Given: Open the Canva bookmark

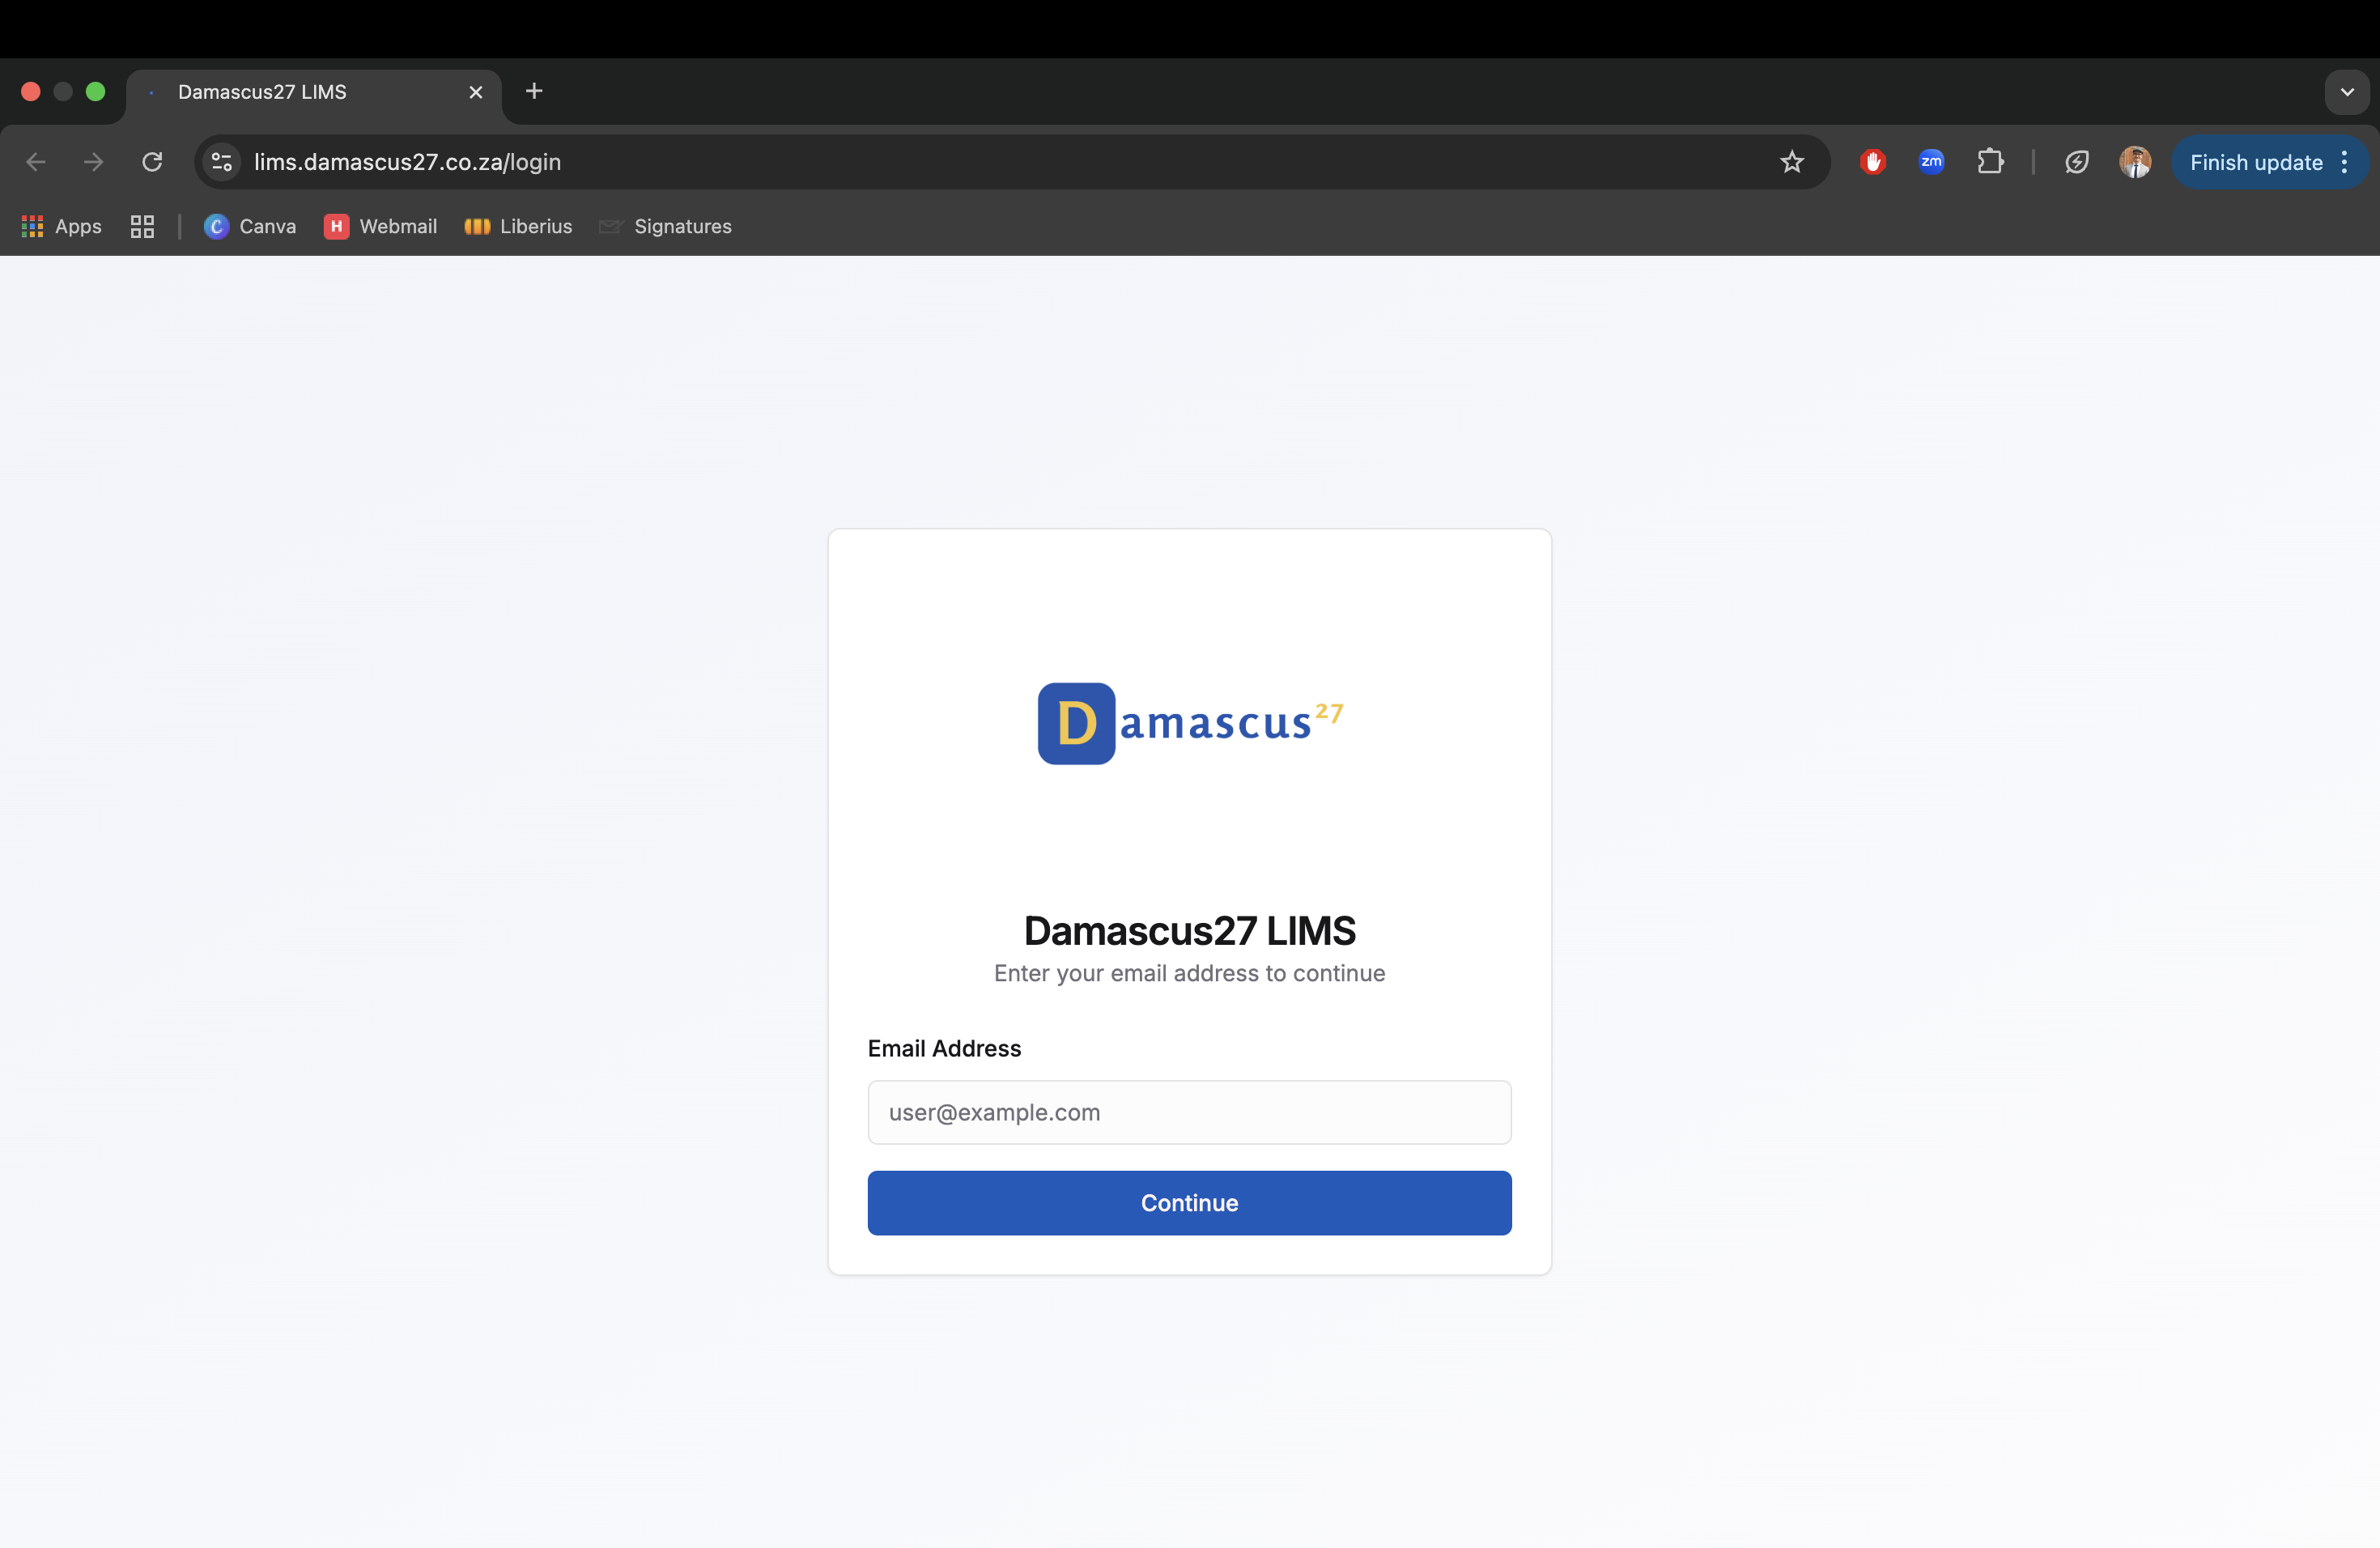Looking at the screenshot, I should pos(250,226).
